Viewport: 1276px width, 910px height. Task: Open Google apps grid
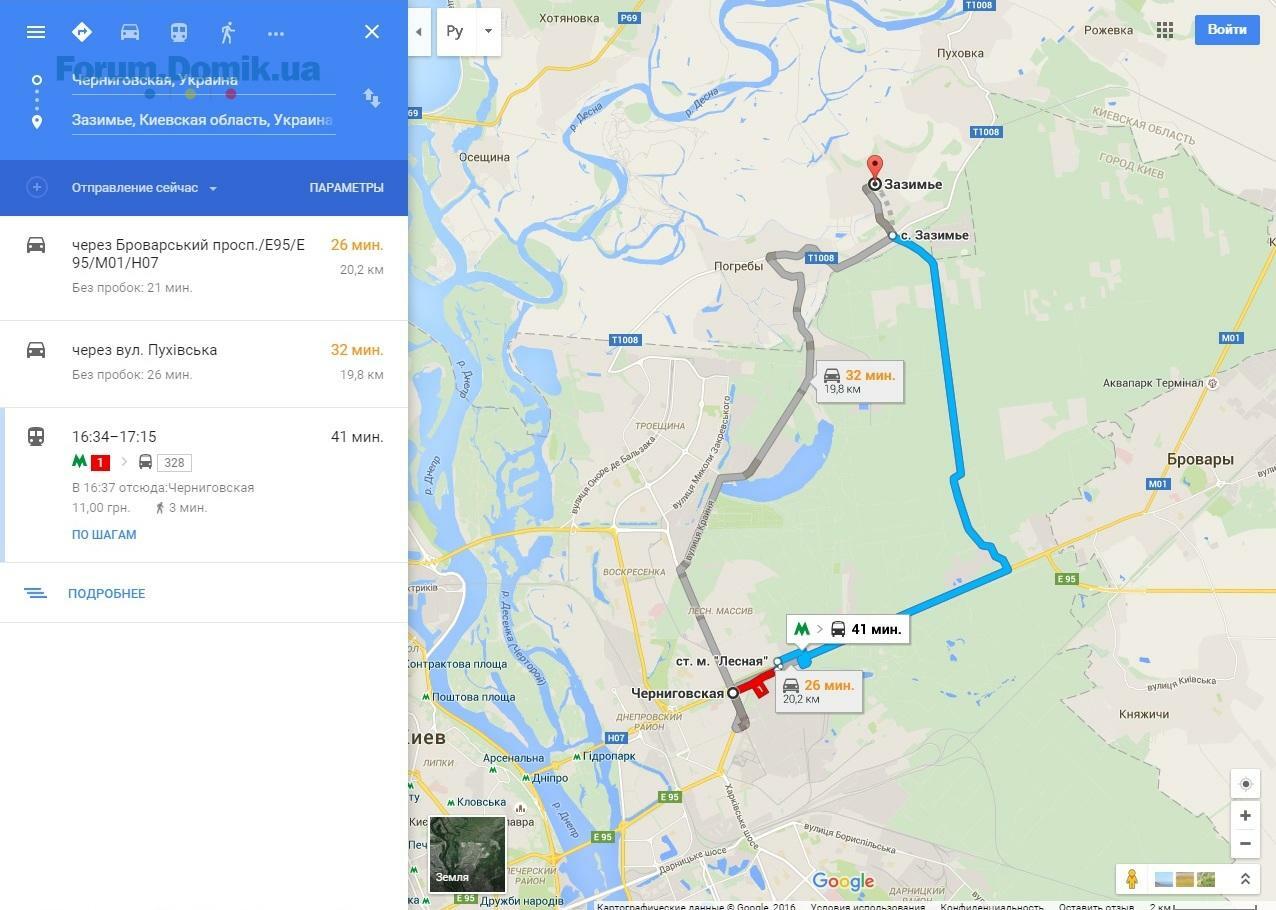point(1165,30)
